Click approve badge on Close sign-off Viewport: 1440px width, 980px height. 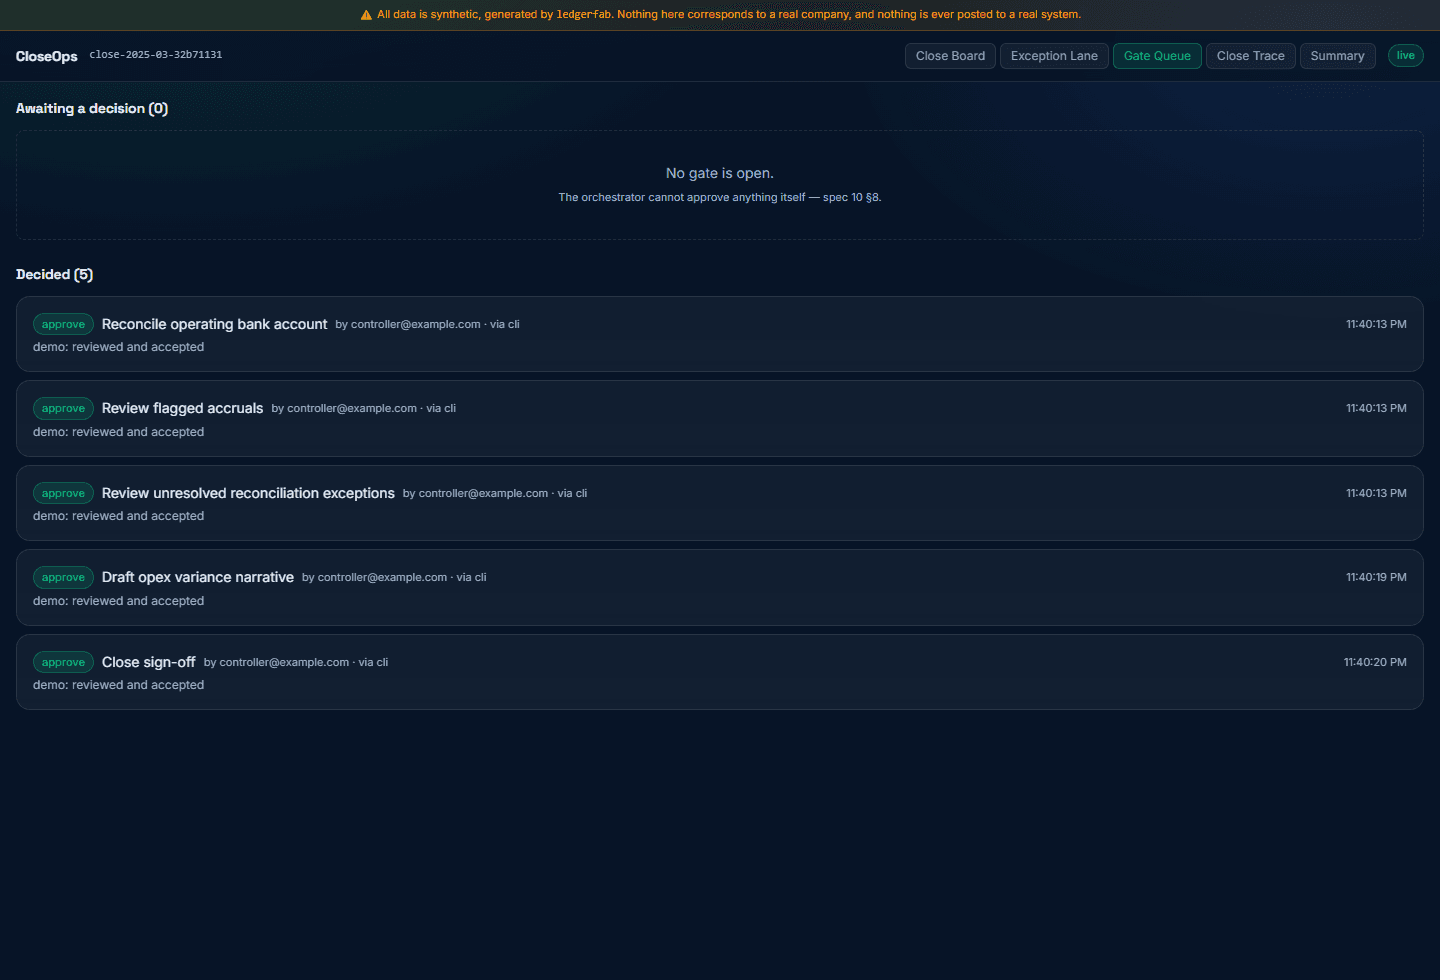(63, 662)
